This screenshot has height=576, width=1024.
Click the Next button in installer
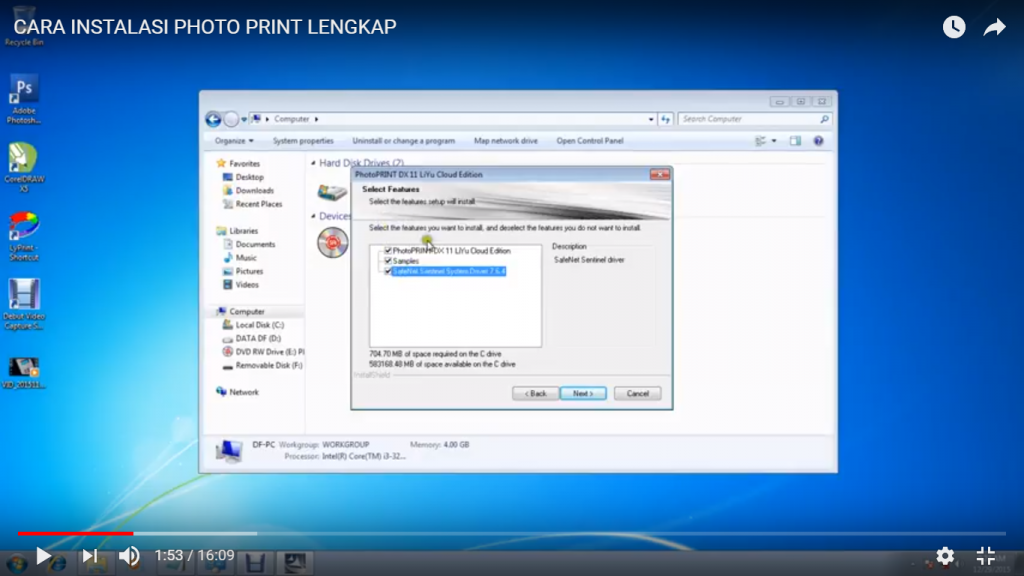coord(583,393)
